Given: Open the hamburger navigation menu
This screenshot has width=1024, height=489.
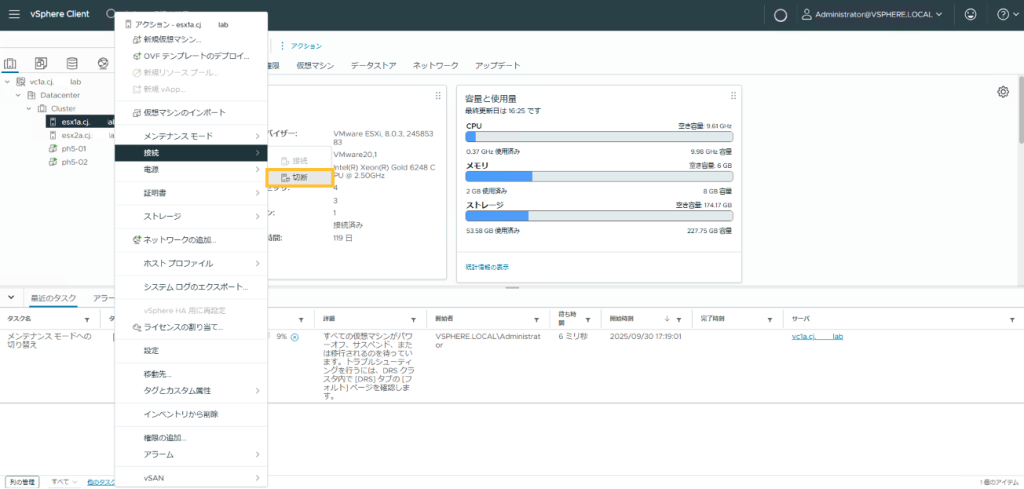Looking at the screenshot, I should (x=14, y=14).
